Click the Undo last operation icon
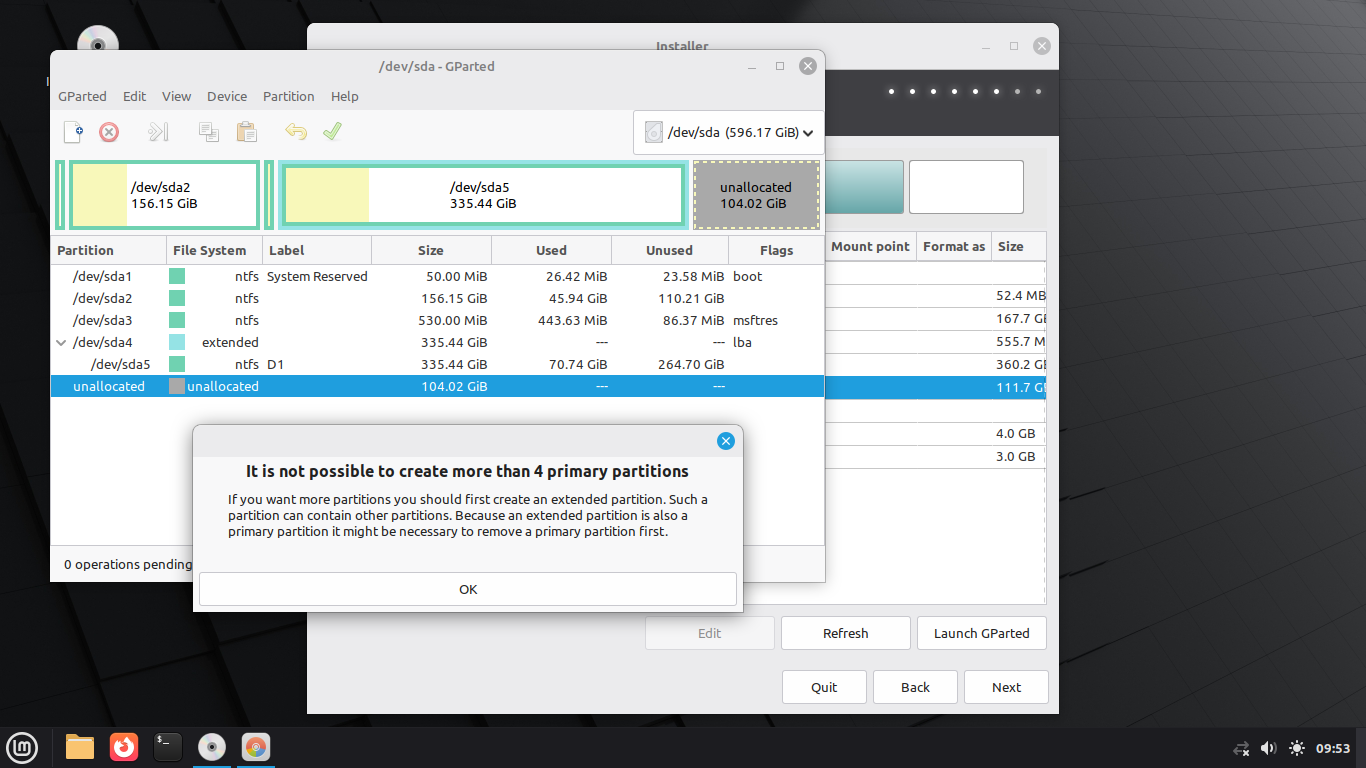1366x768 pixels. coord(295,132)
